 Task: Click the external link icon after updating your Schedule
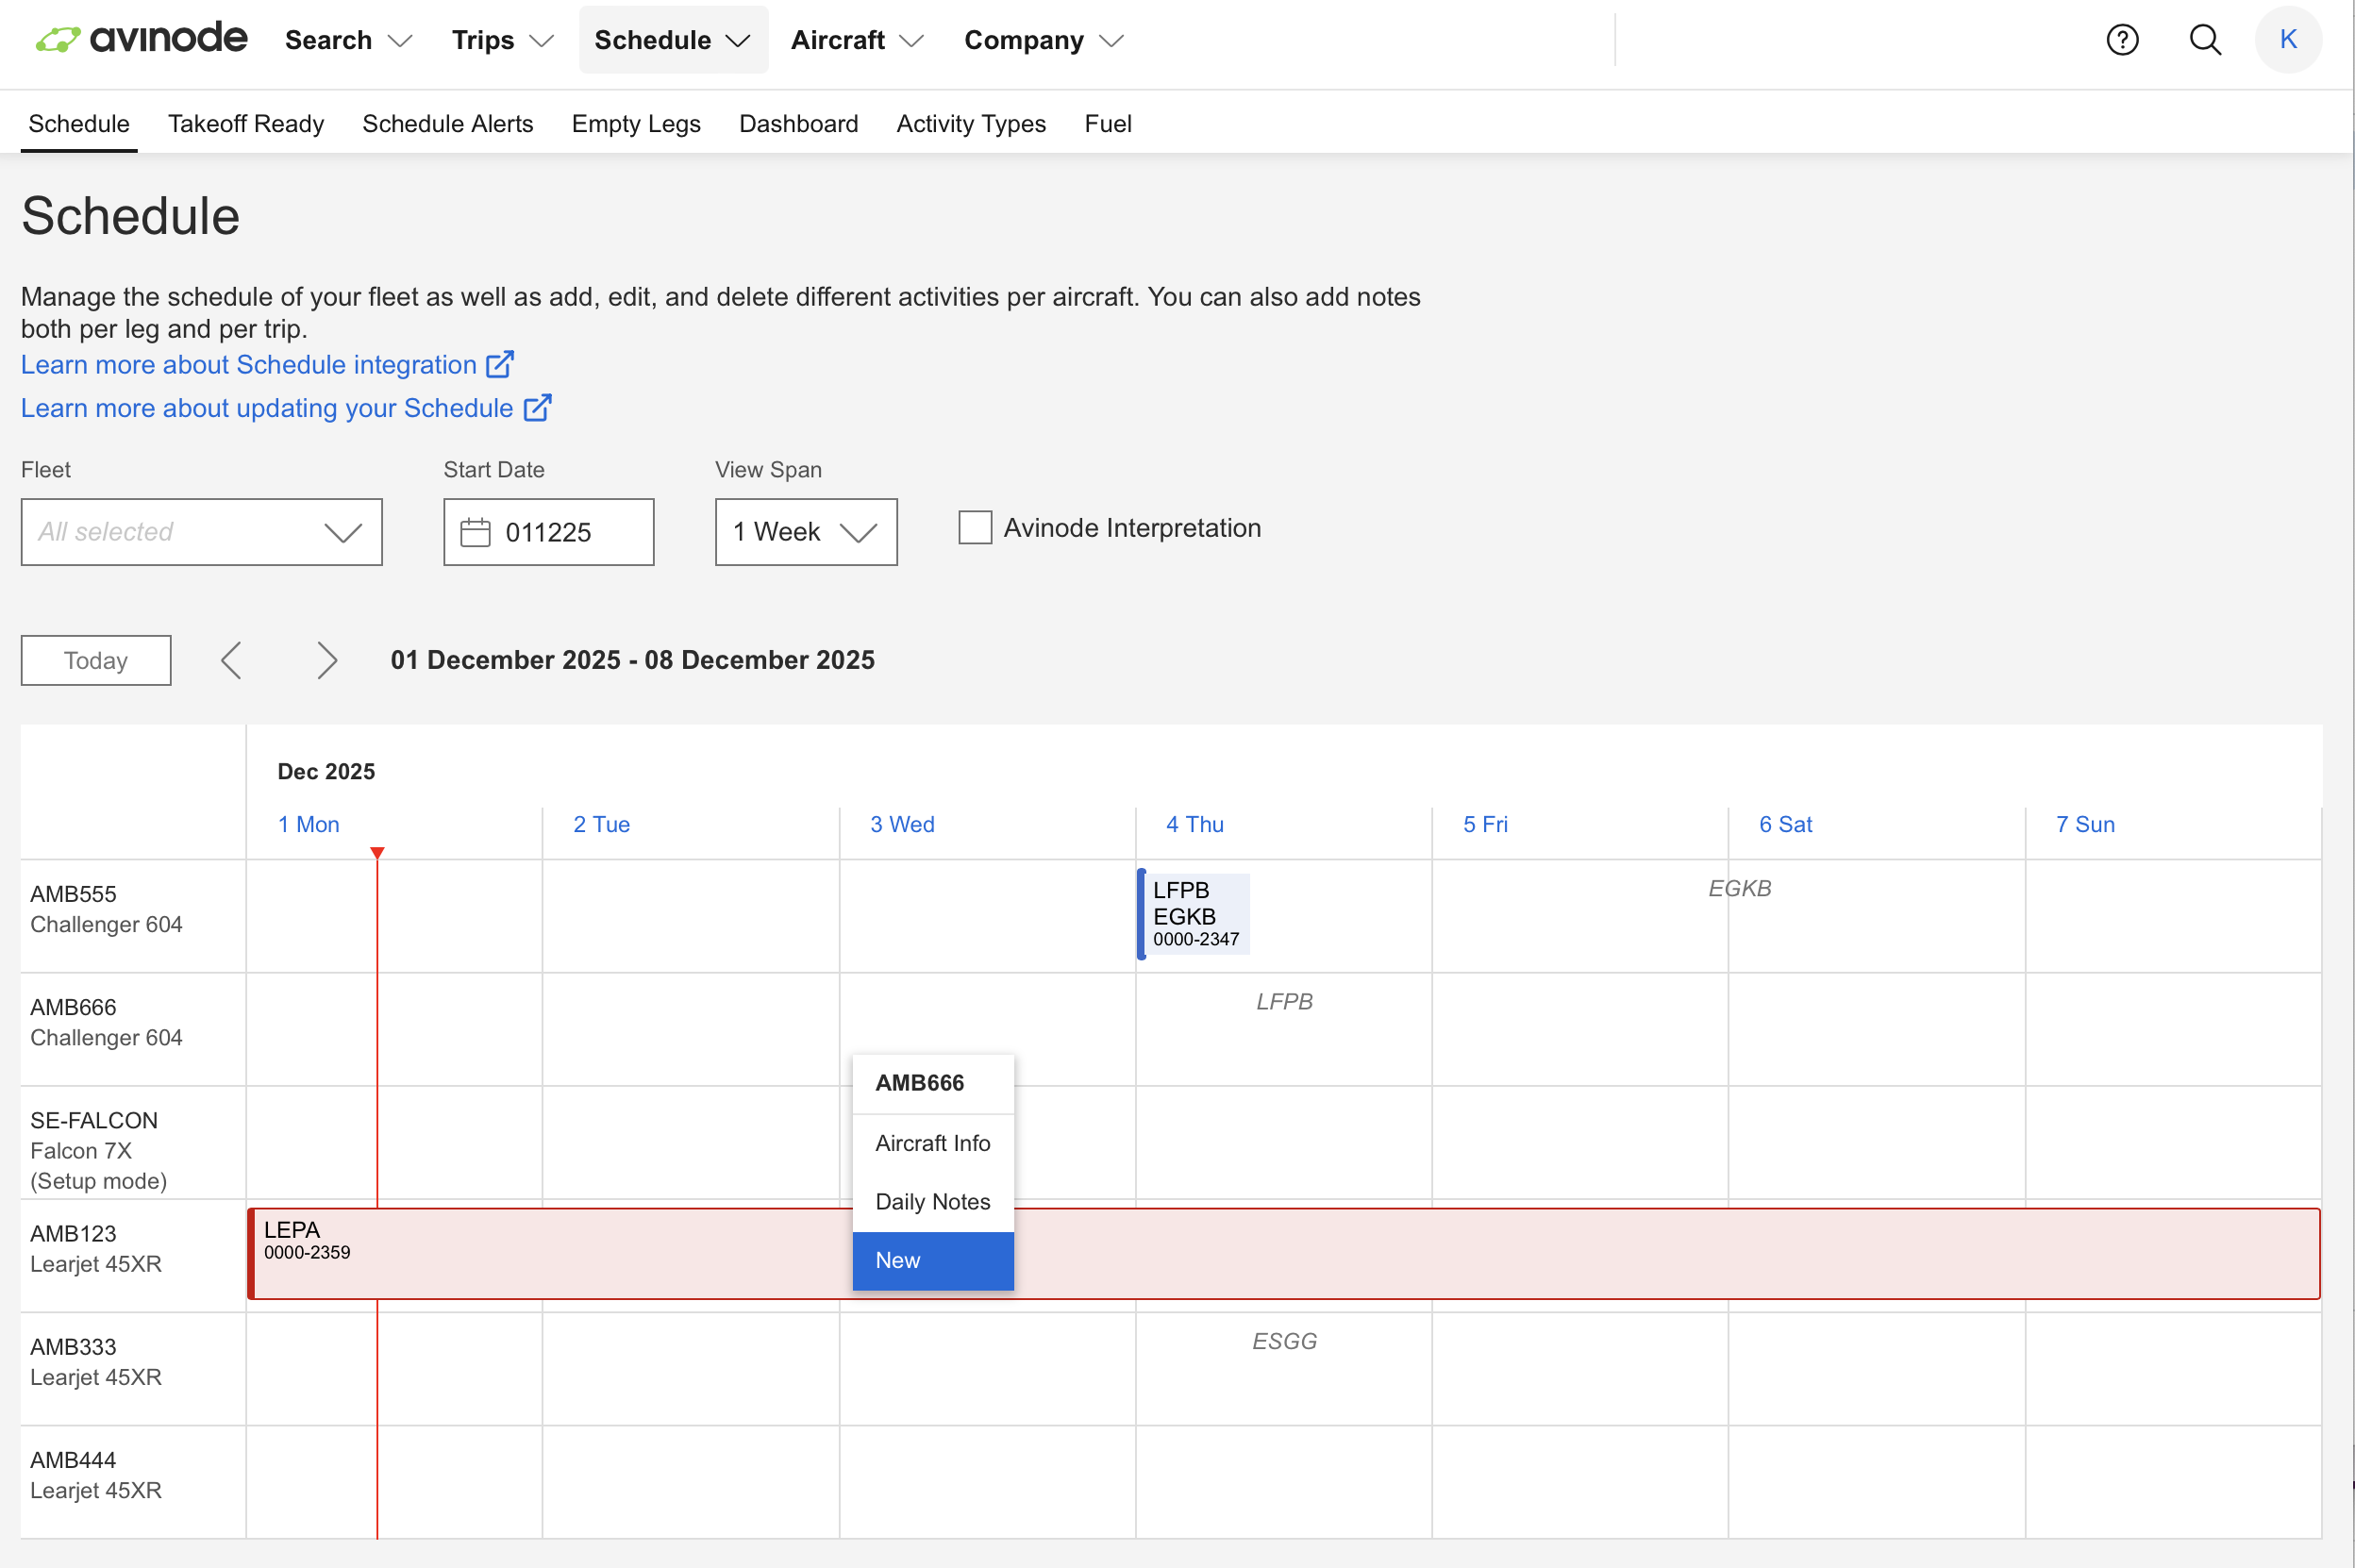[537, 407]
